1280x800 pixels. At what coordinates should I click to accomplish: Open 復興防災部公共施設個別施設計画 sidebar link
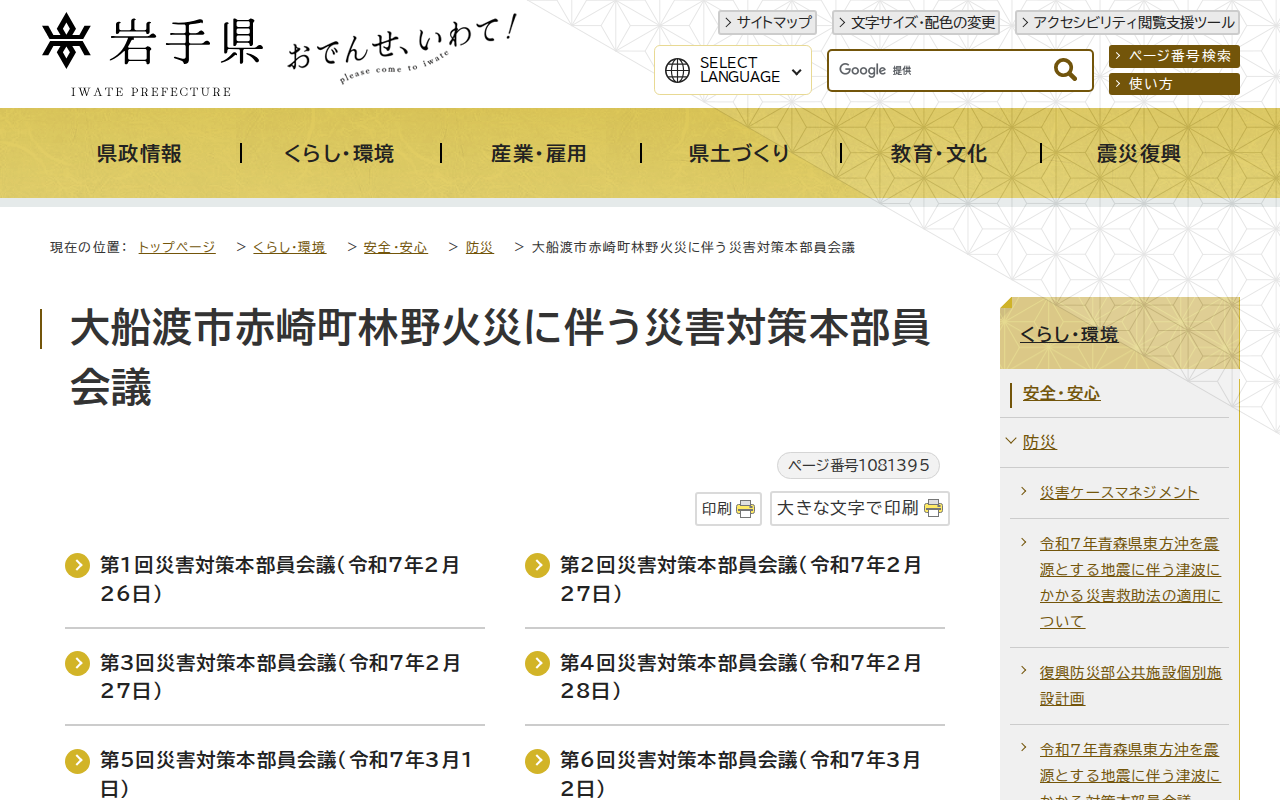click(1131, 685)
